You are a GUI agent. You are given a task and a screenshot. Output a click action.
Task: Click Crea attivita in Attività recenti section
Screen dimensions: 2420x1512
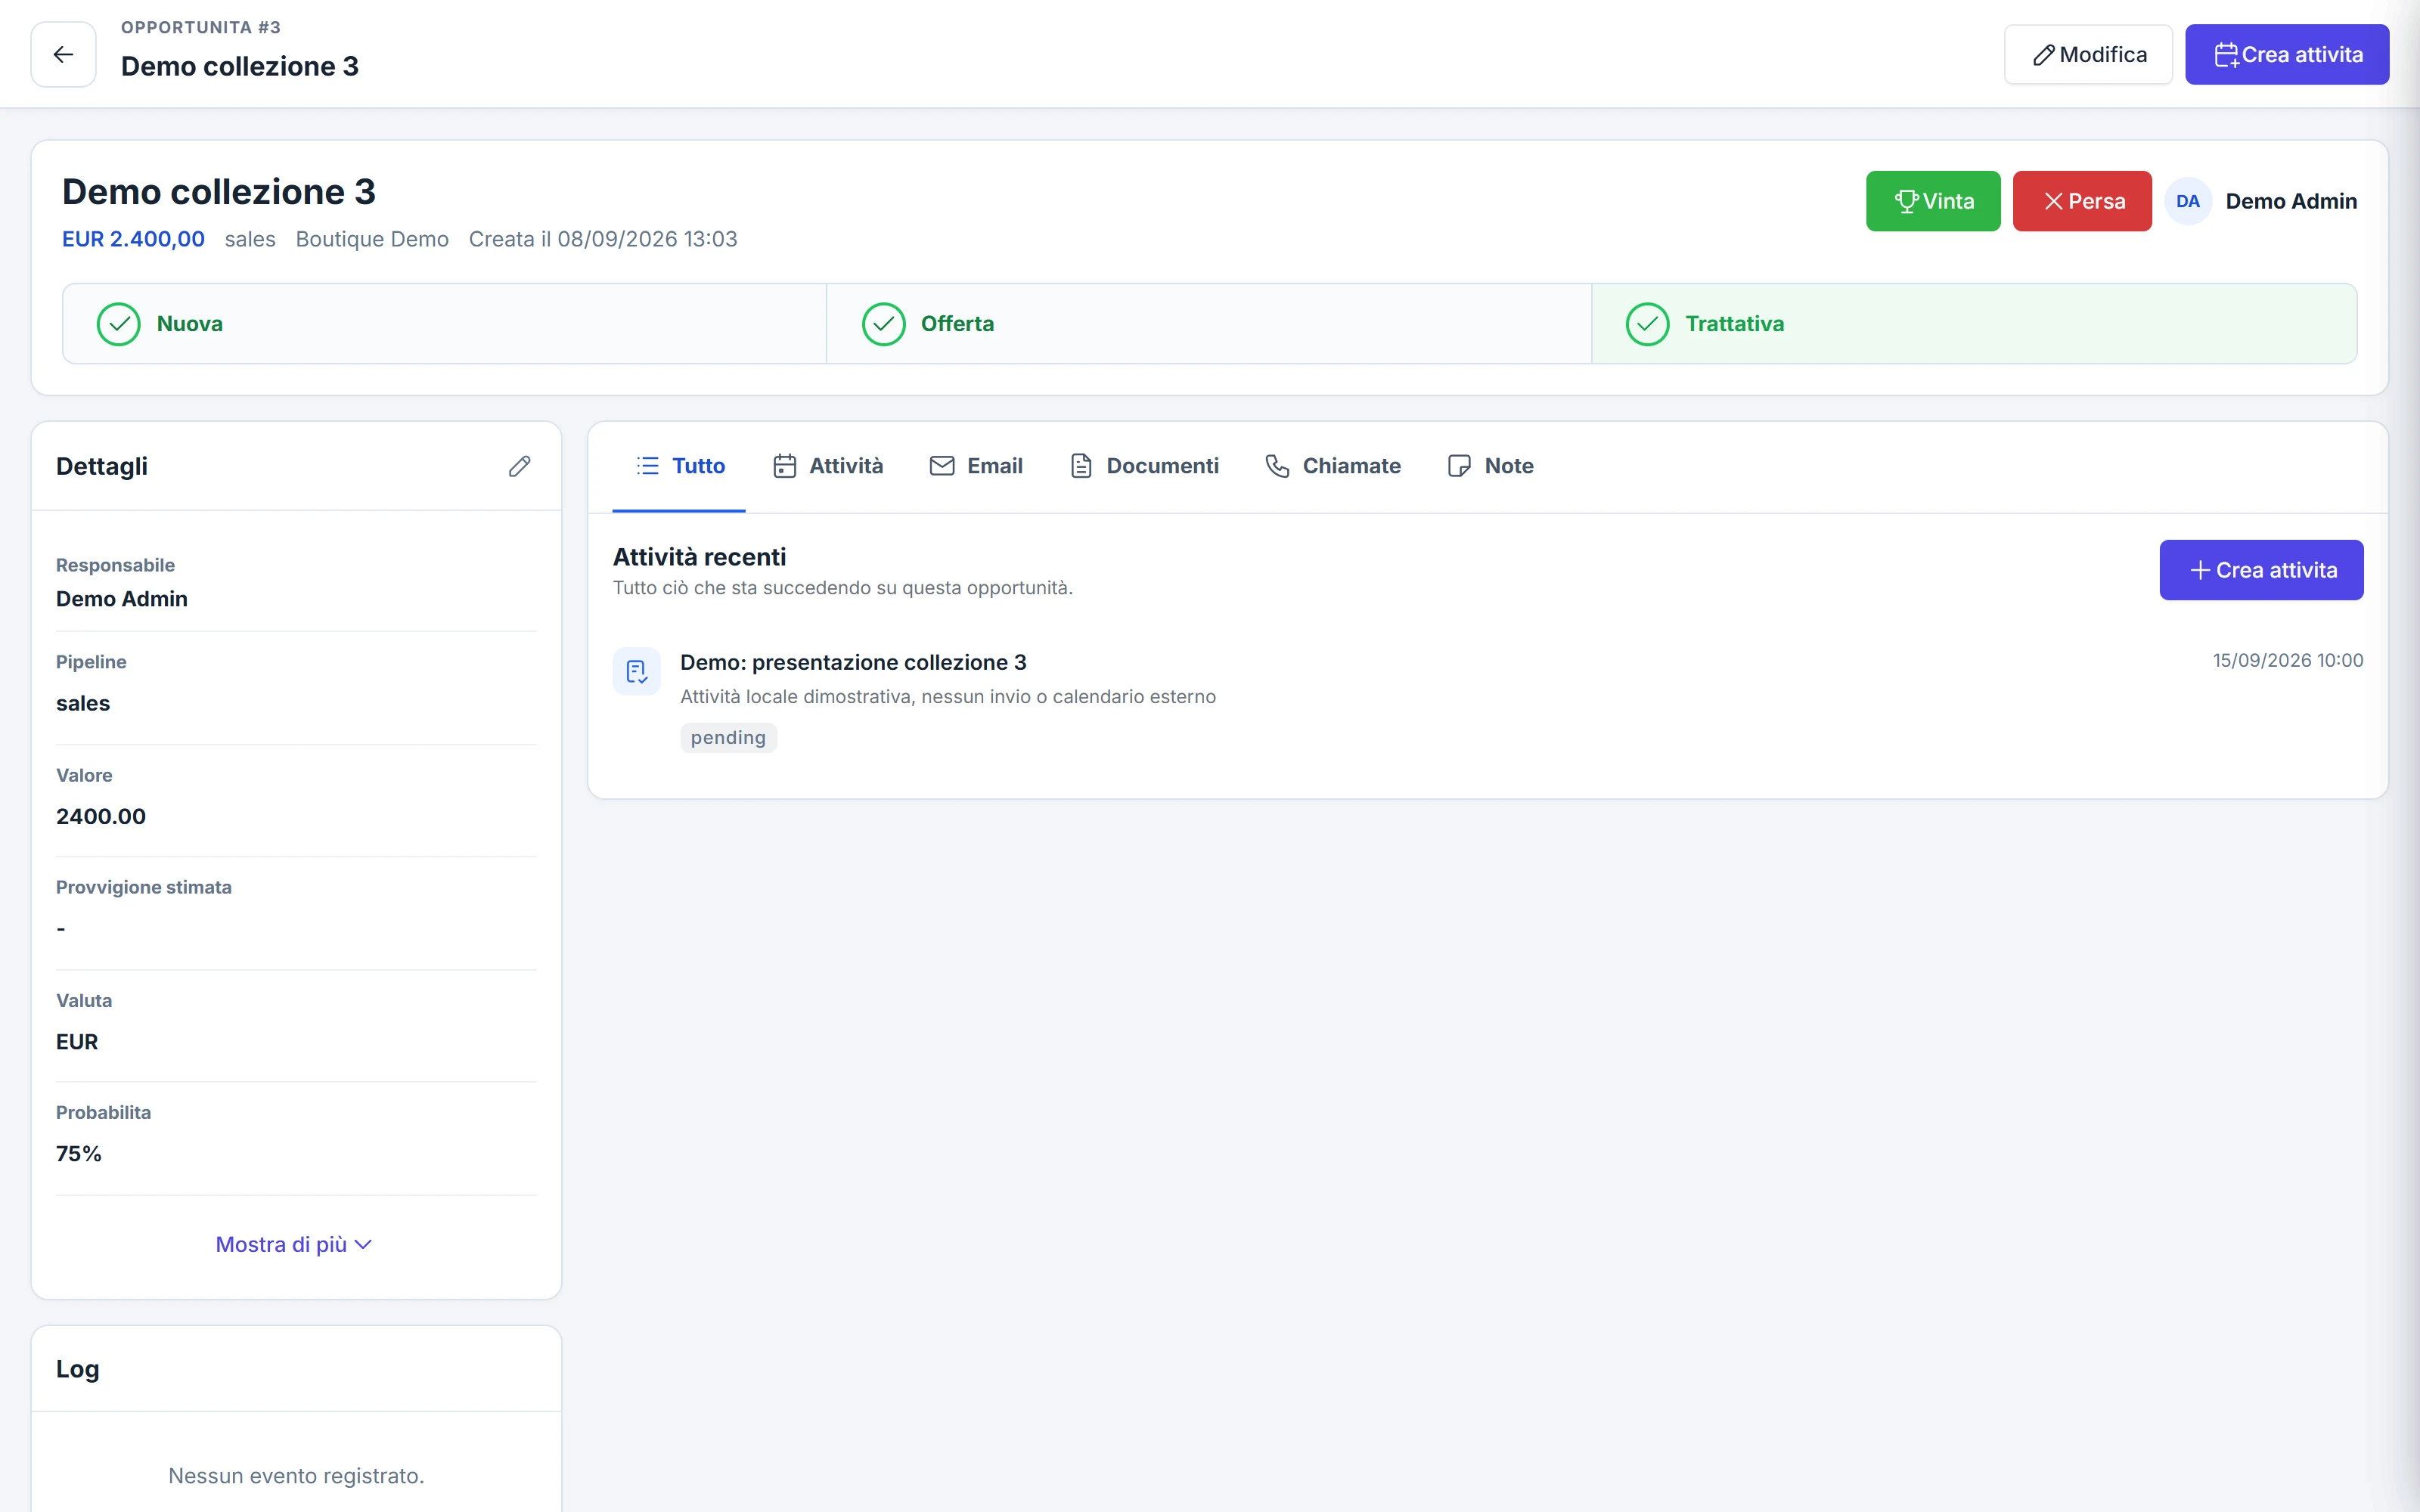coord(2261,570)
